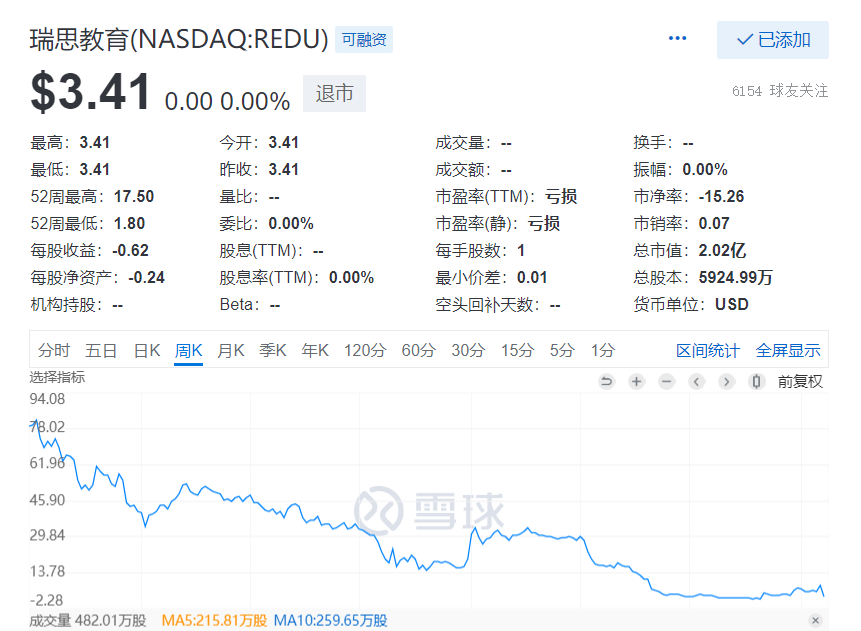Close the volume indicator panel
The width and height of the screenshot is (861, 631).
815,621
